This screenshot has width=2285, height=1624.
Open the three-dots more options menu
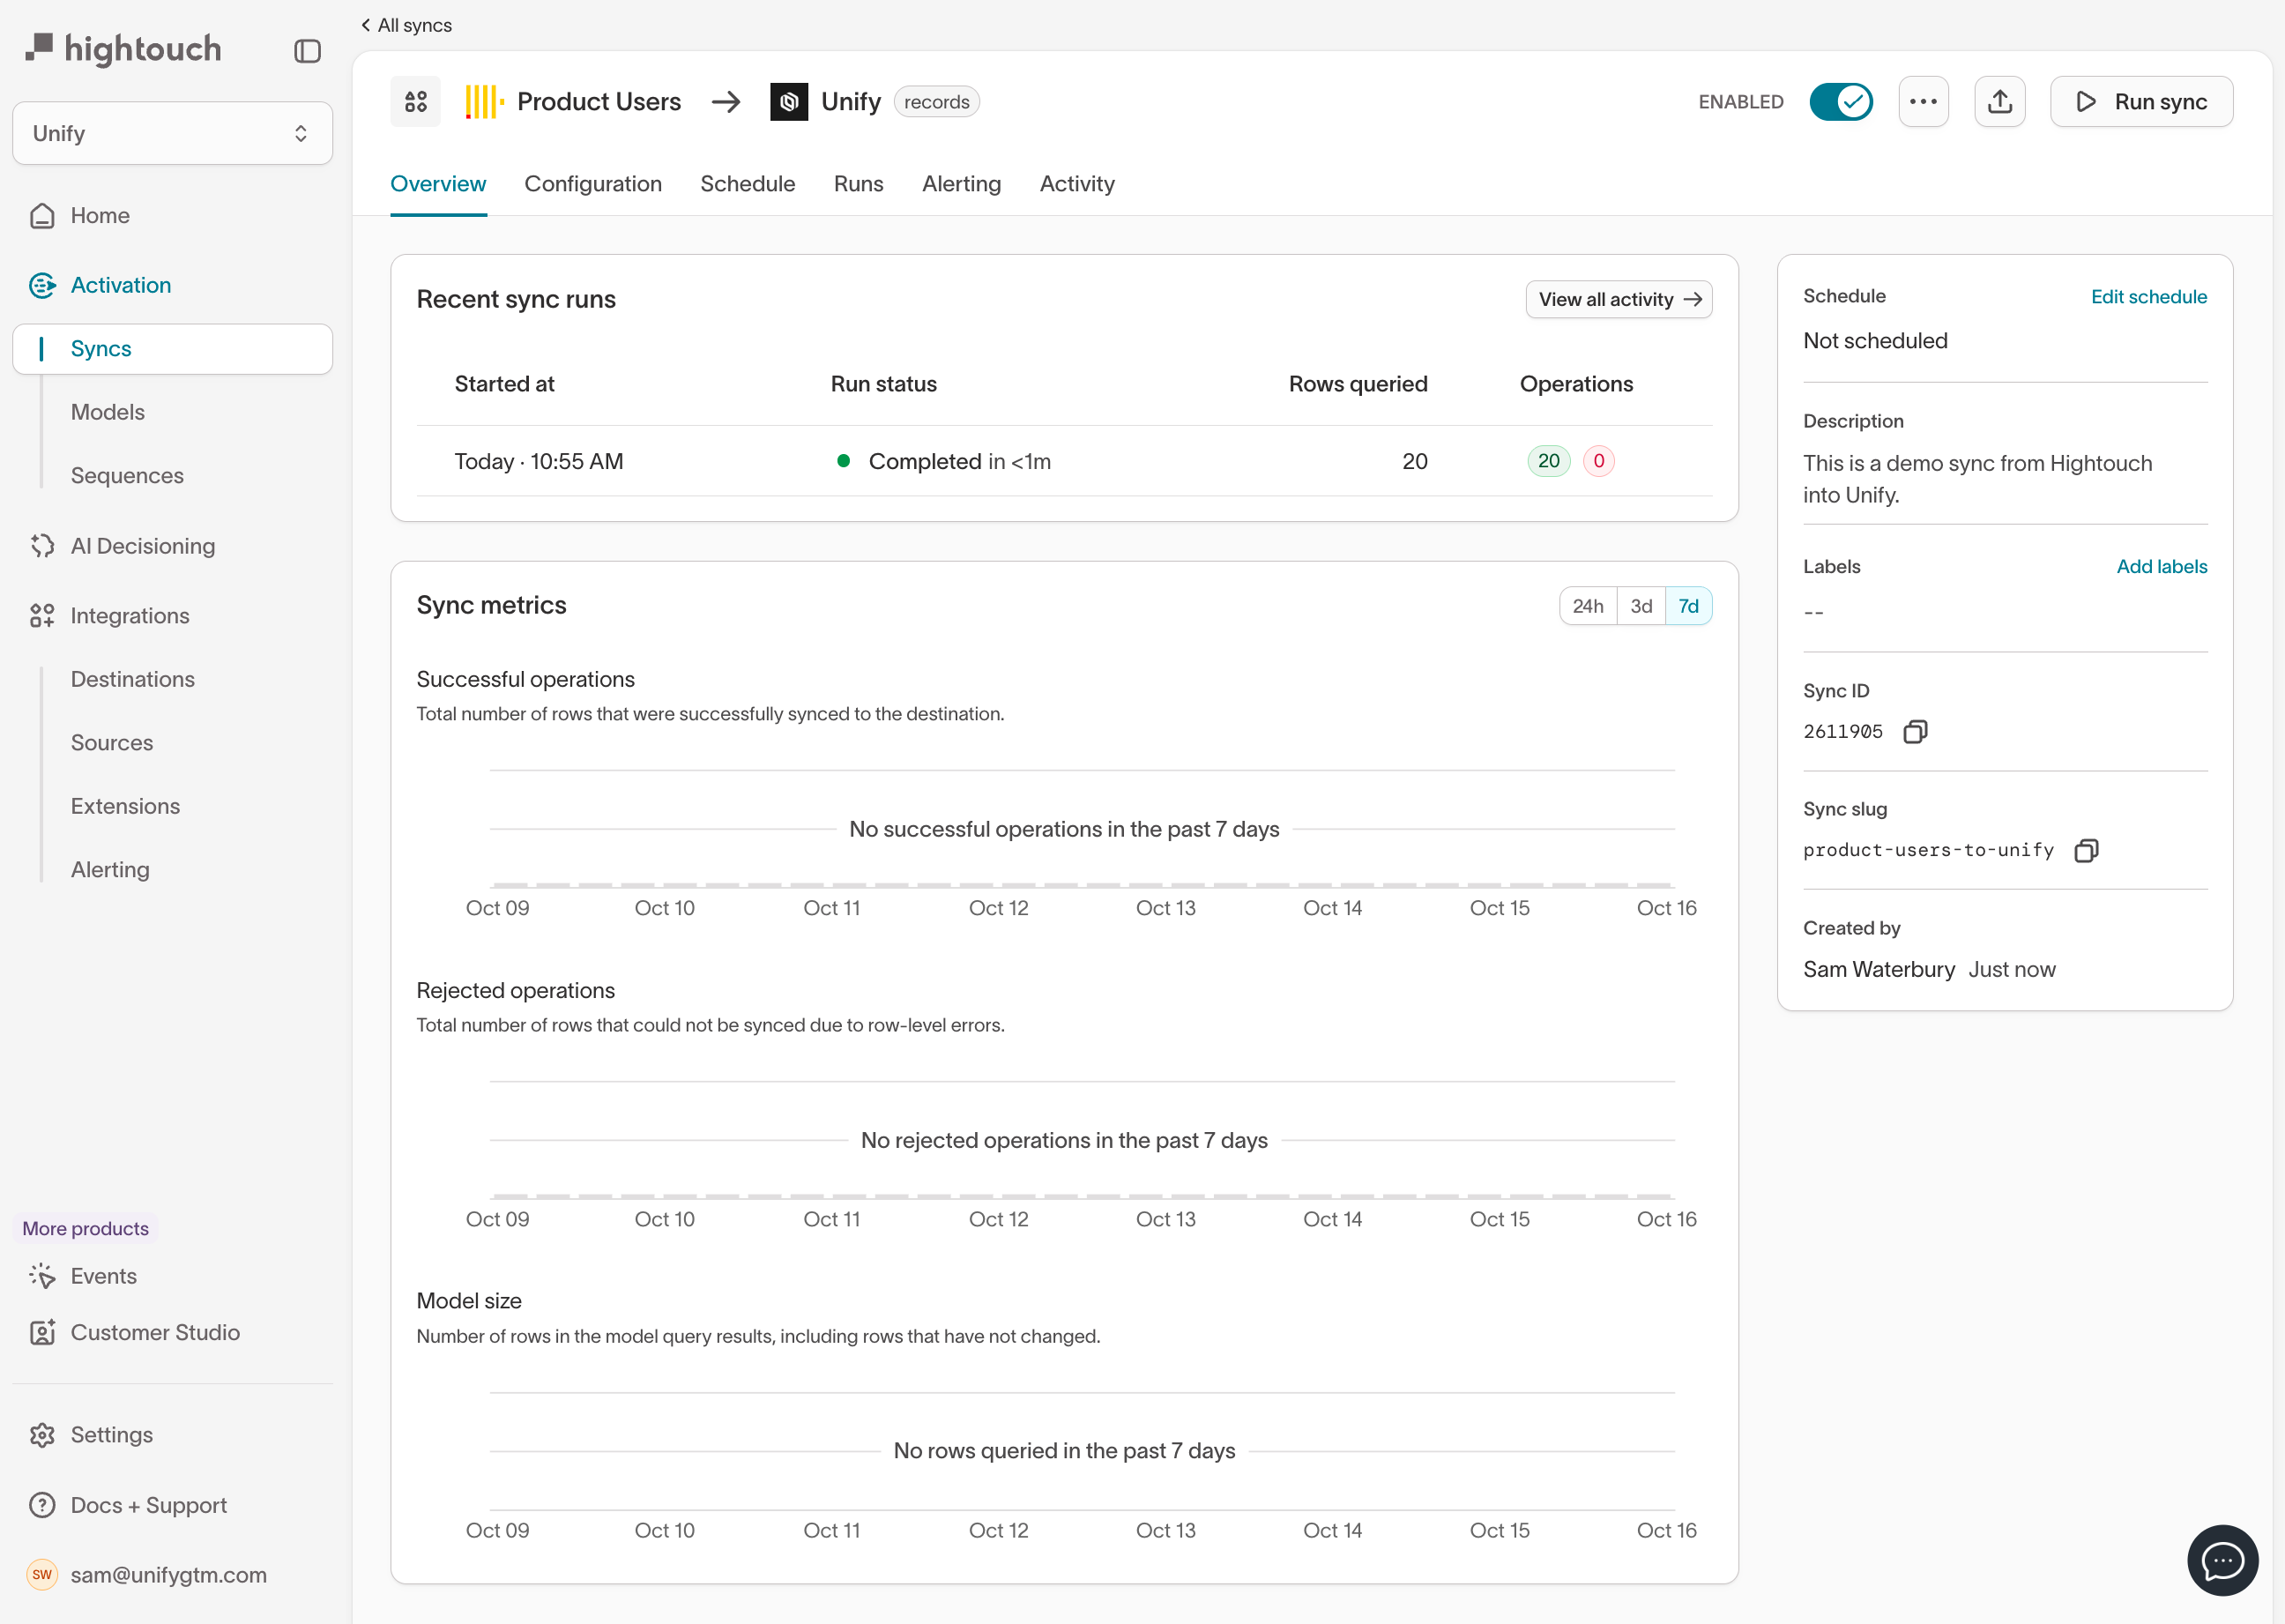pos(1922,102)
